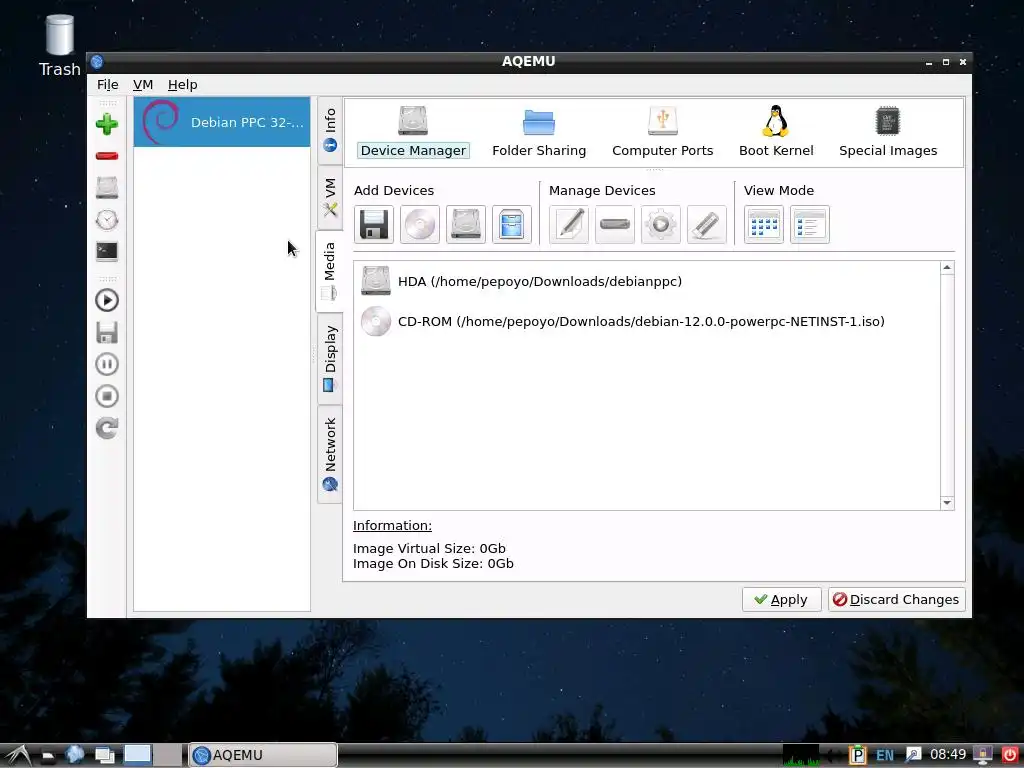Open the Help menu
1024x768 pixels.
pos(183,85)
